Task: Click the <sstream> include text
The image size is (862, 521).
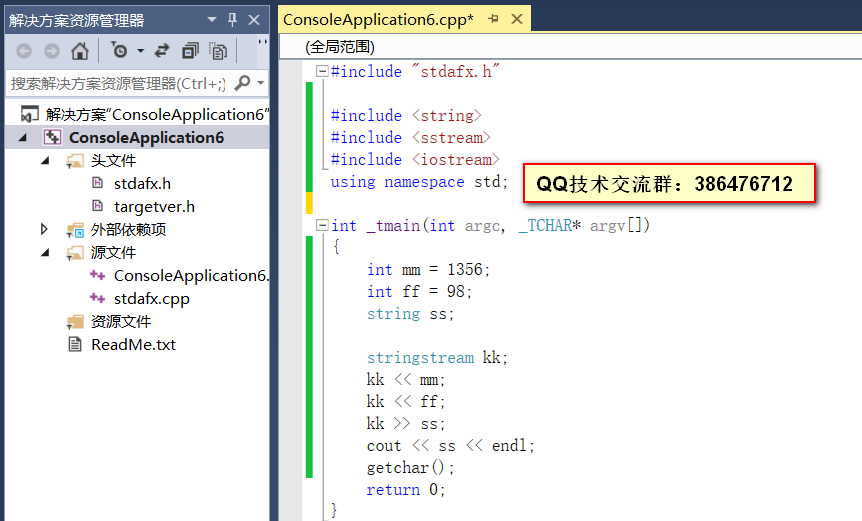Action: tap(451, 137)
